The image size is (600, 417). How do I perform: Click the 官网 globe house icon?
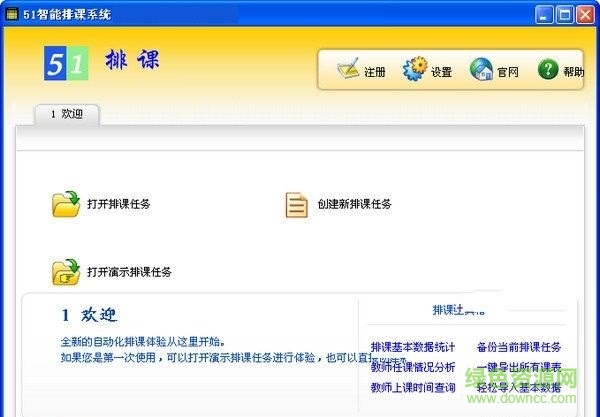pyautogui.click(x=481, y=69)
